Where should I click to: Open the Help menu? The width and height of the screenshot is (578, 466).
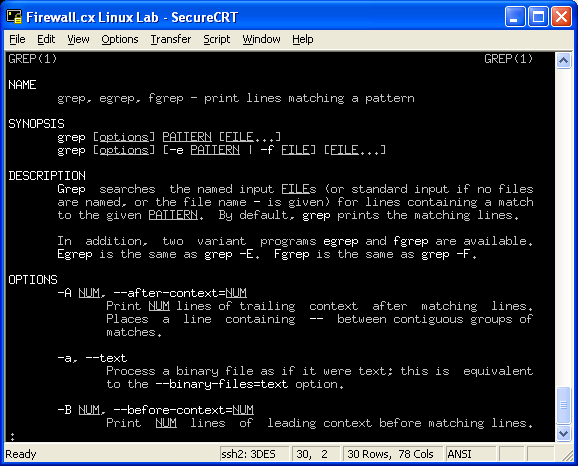(303, 39)
